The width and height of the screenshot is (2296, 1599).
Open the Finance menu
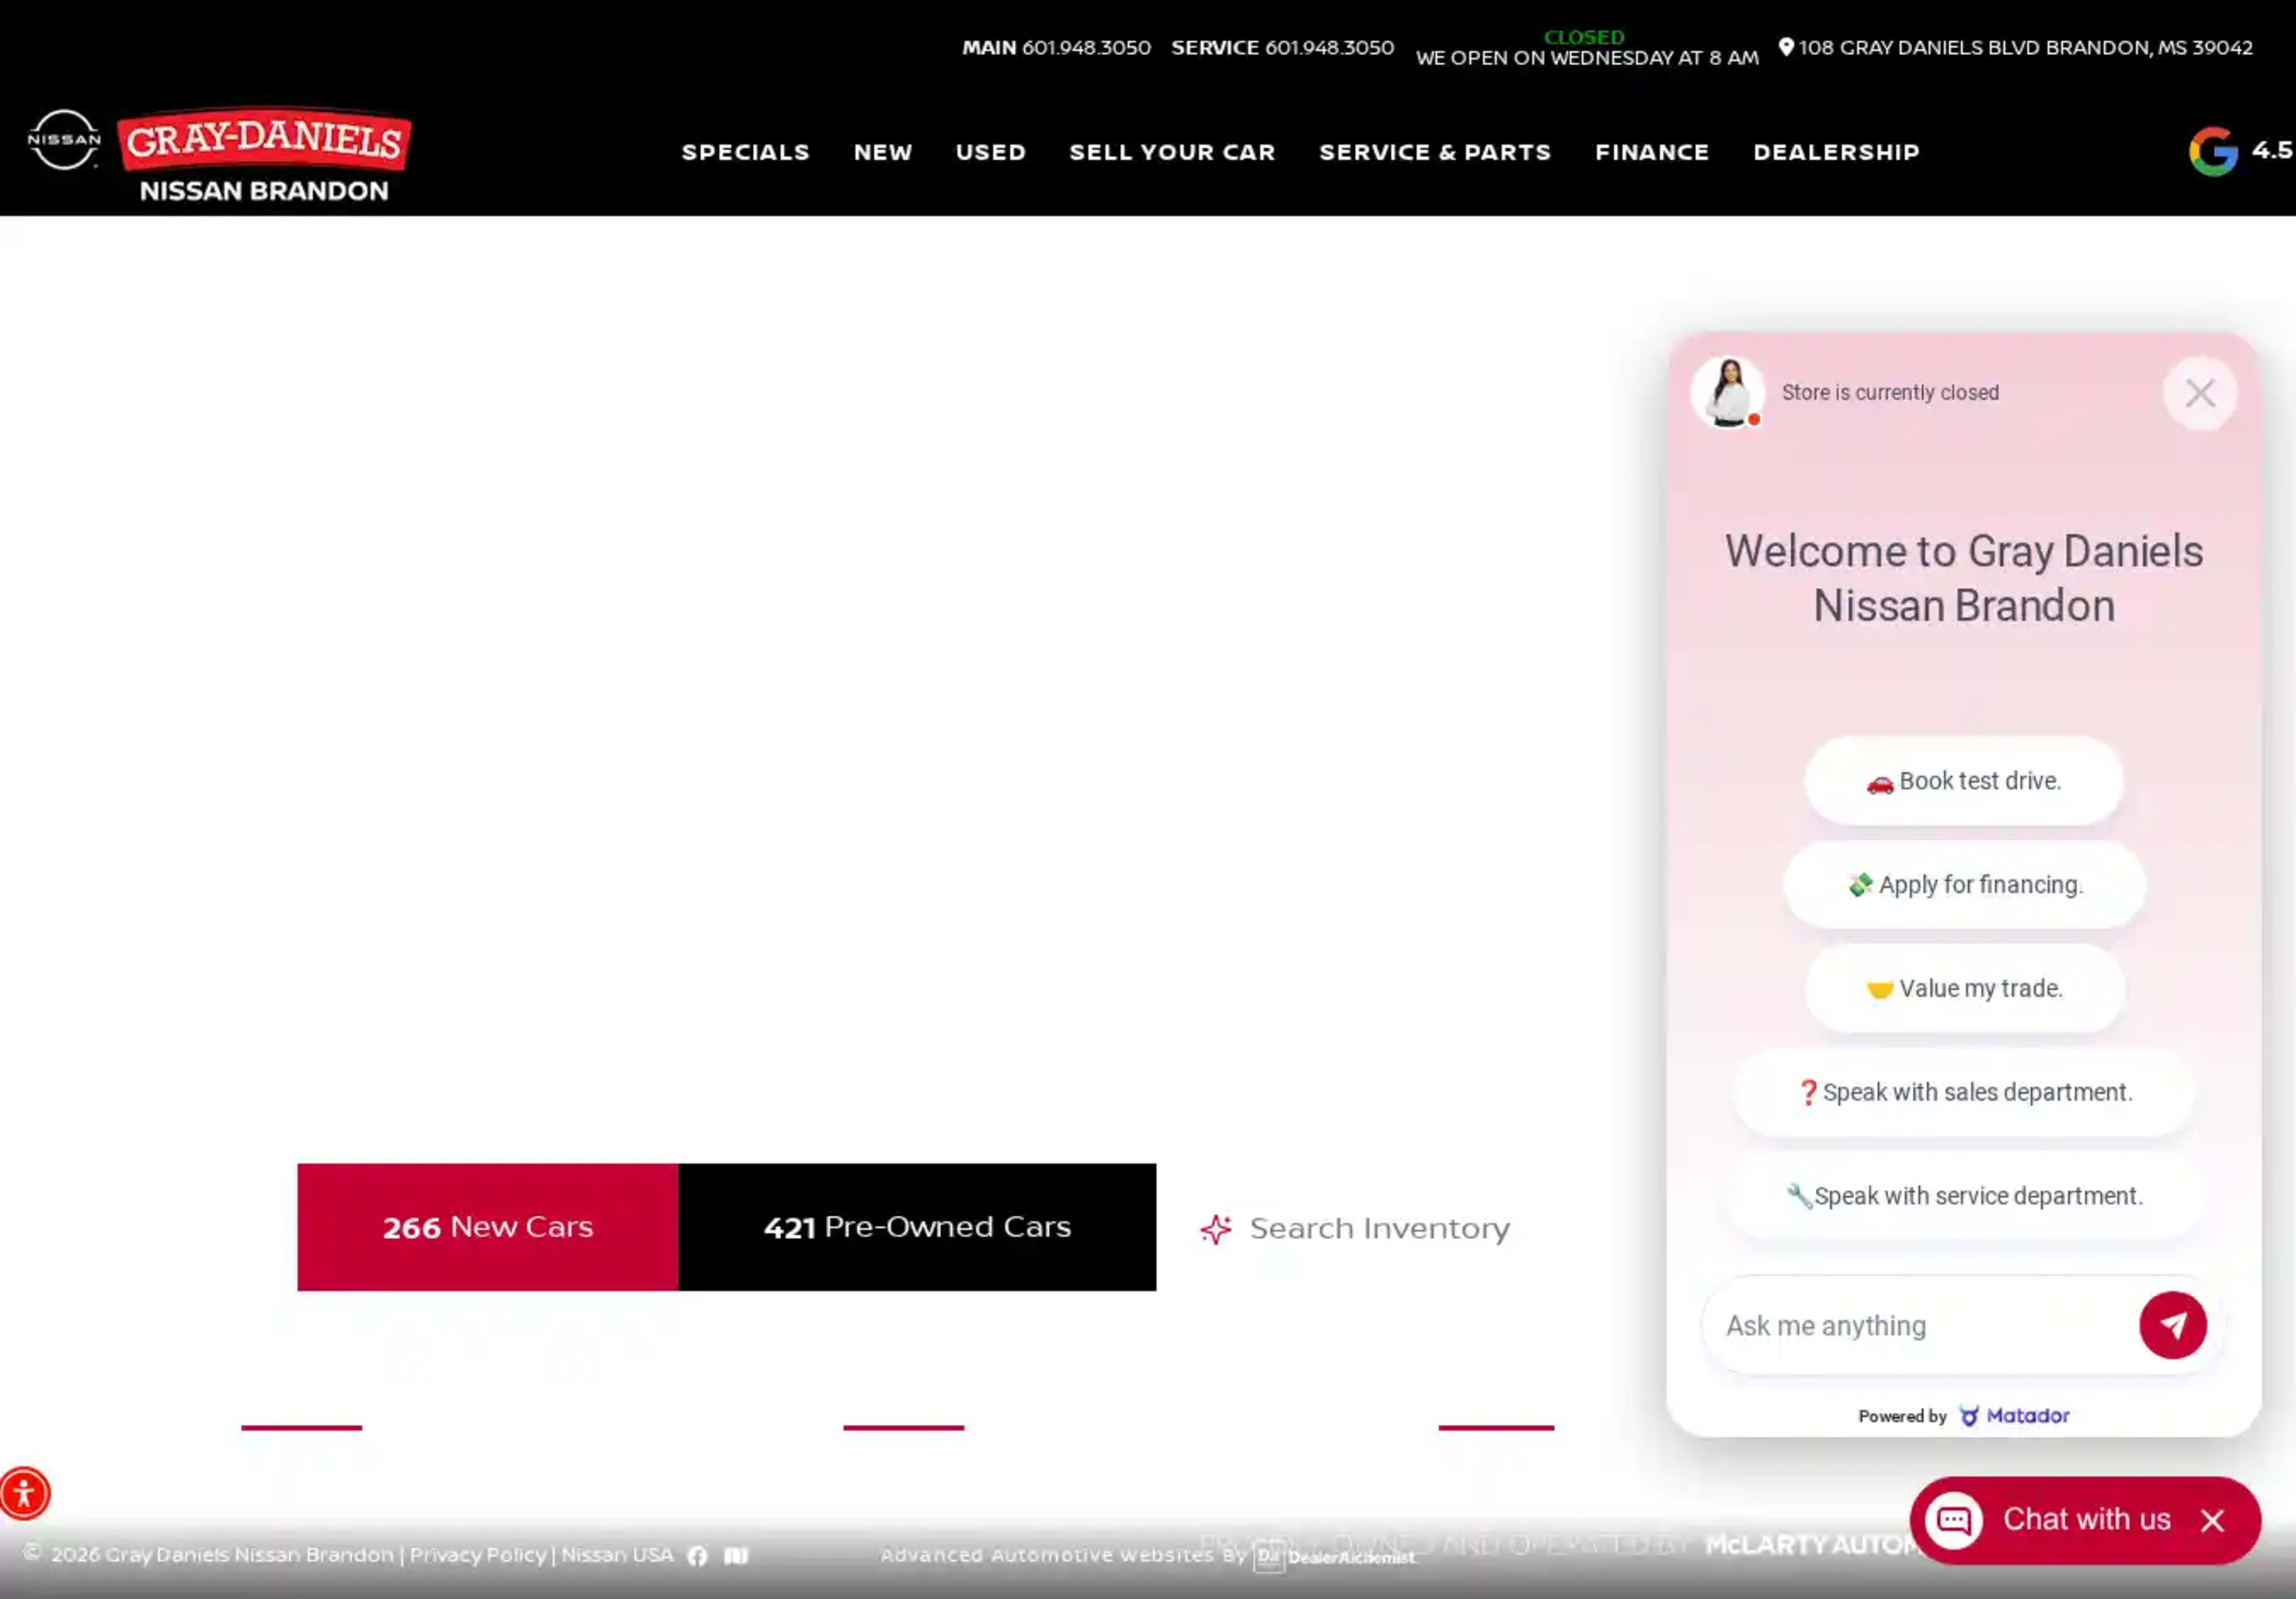click(x=1652, y=152)
